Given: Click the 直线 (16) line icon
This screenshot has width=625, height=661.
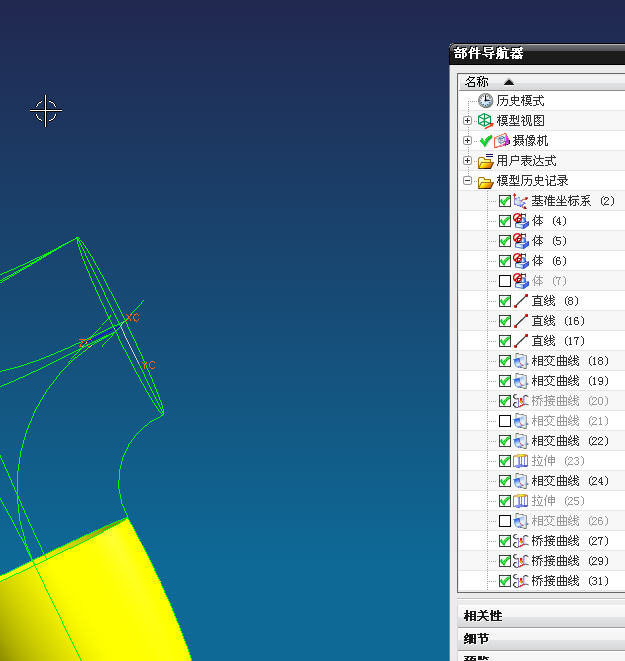Looking at the screenshot, I should tap(520, 321).
